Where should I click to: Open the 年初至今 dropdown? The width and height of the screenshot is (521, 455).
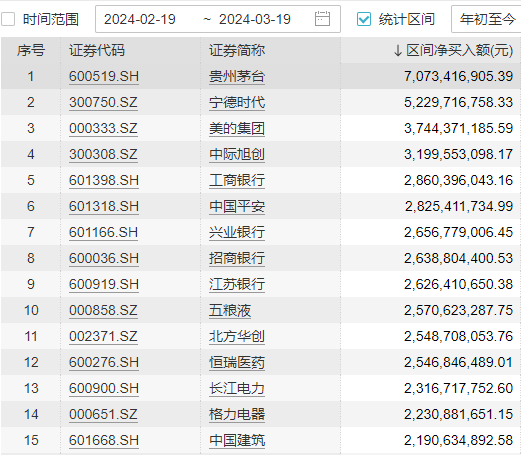[486, 19]
